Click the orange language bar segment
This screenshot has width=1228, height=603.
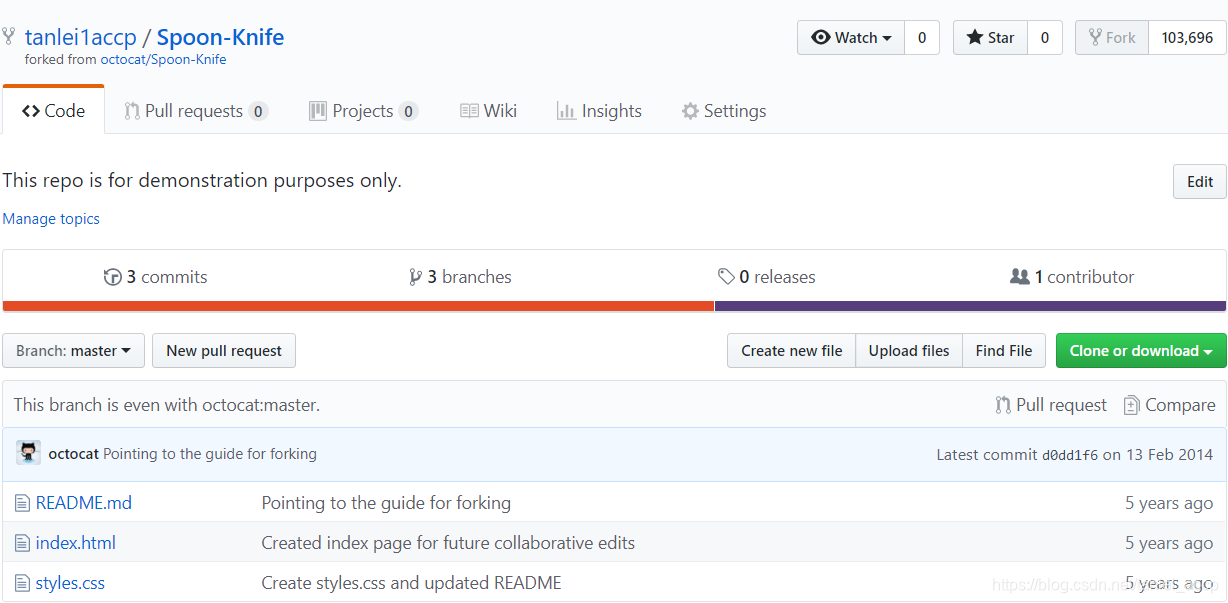click(358, 306)
